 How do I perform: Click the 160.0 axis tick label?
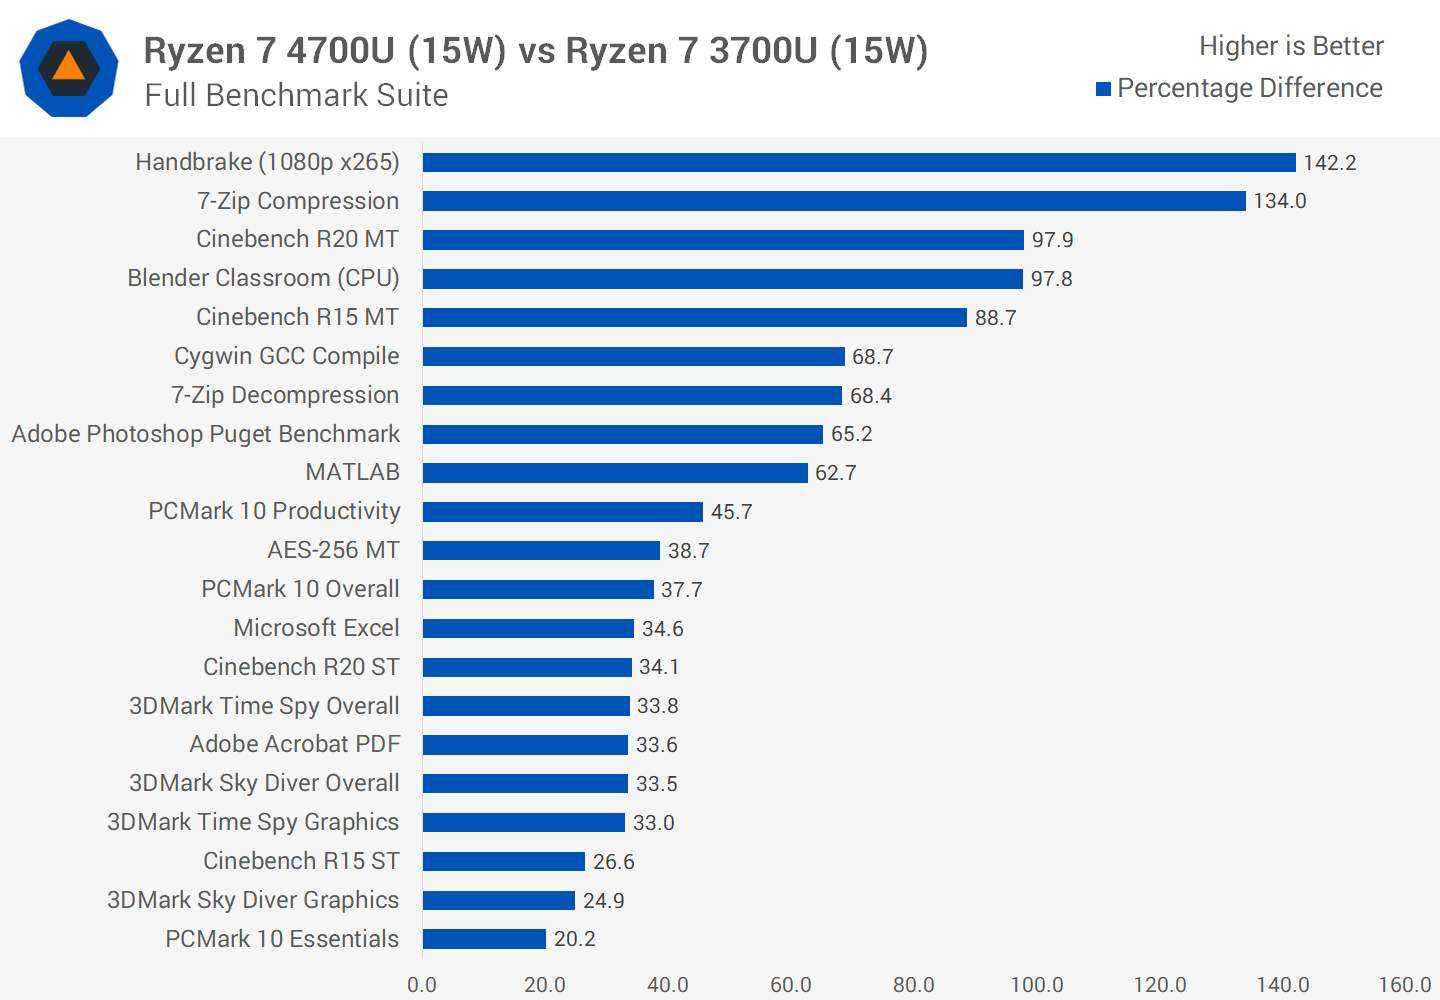1405,985
